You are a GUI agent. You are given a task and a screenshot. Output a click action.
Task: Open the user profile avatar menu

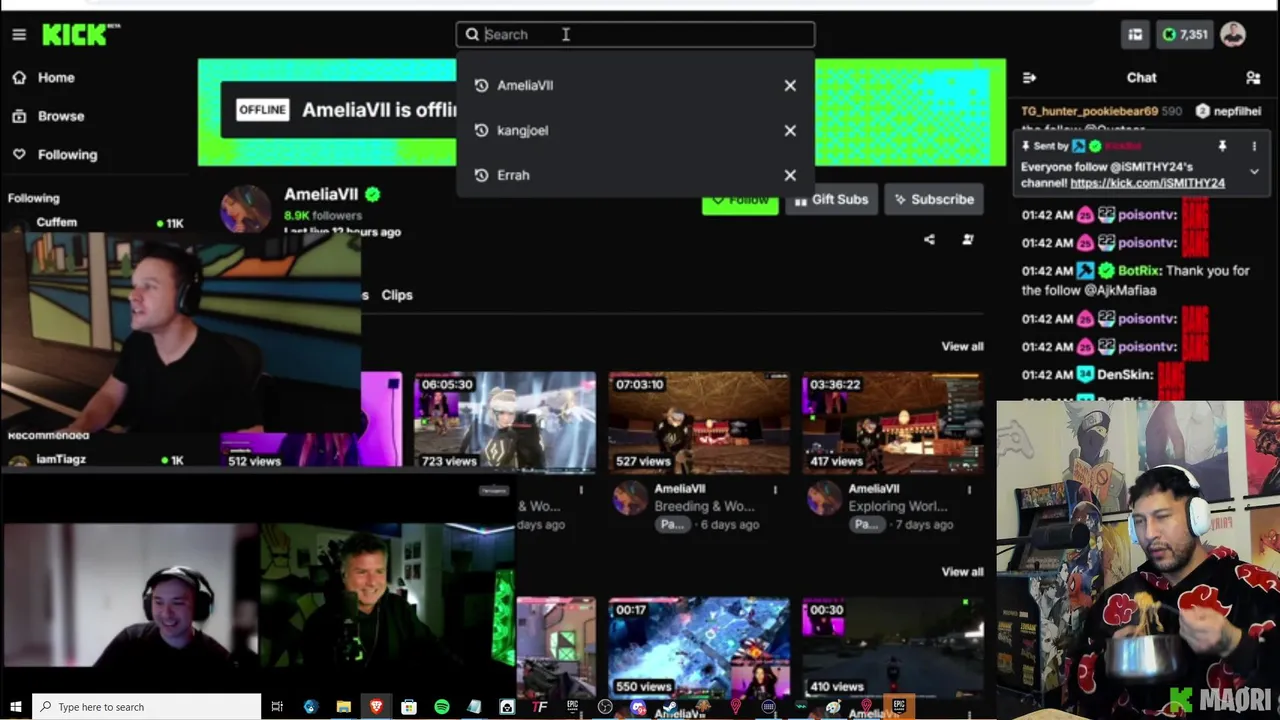tap(1233, 35)
